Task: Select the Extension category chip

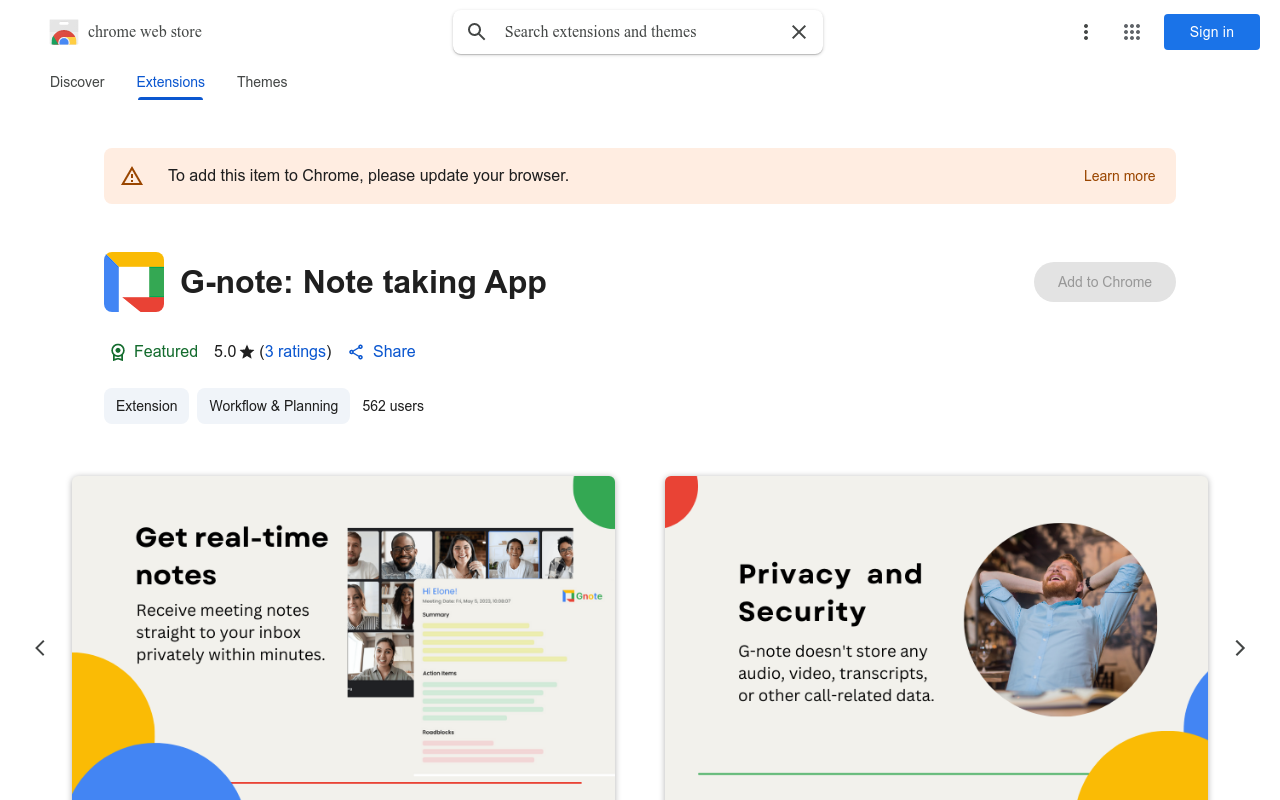Action: click(146, 406)
